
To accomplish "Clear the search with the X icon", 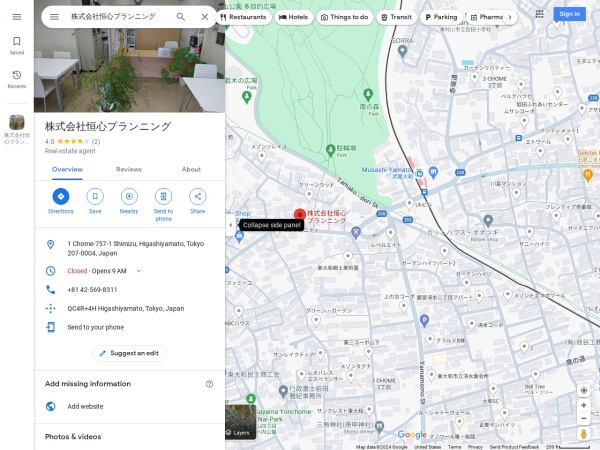I will 205,17.
